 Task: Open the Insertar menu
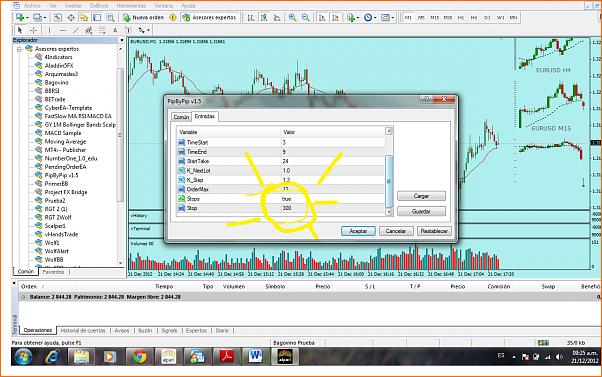73,6
